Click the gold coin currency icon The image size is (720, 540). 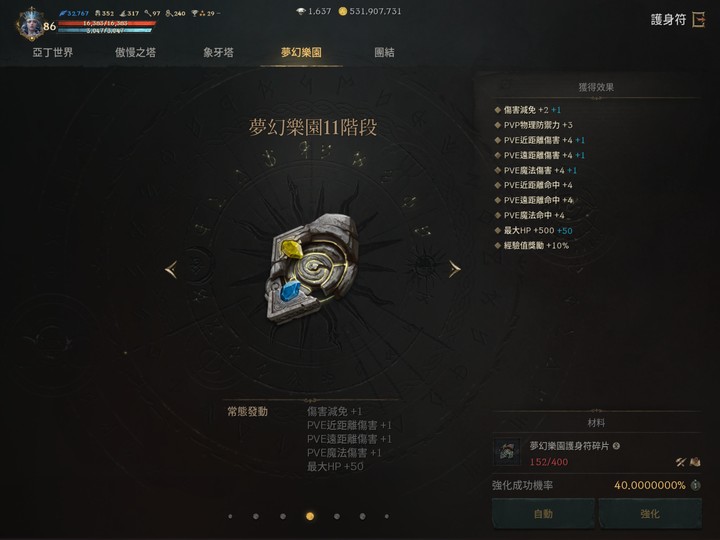click(343, 11)
